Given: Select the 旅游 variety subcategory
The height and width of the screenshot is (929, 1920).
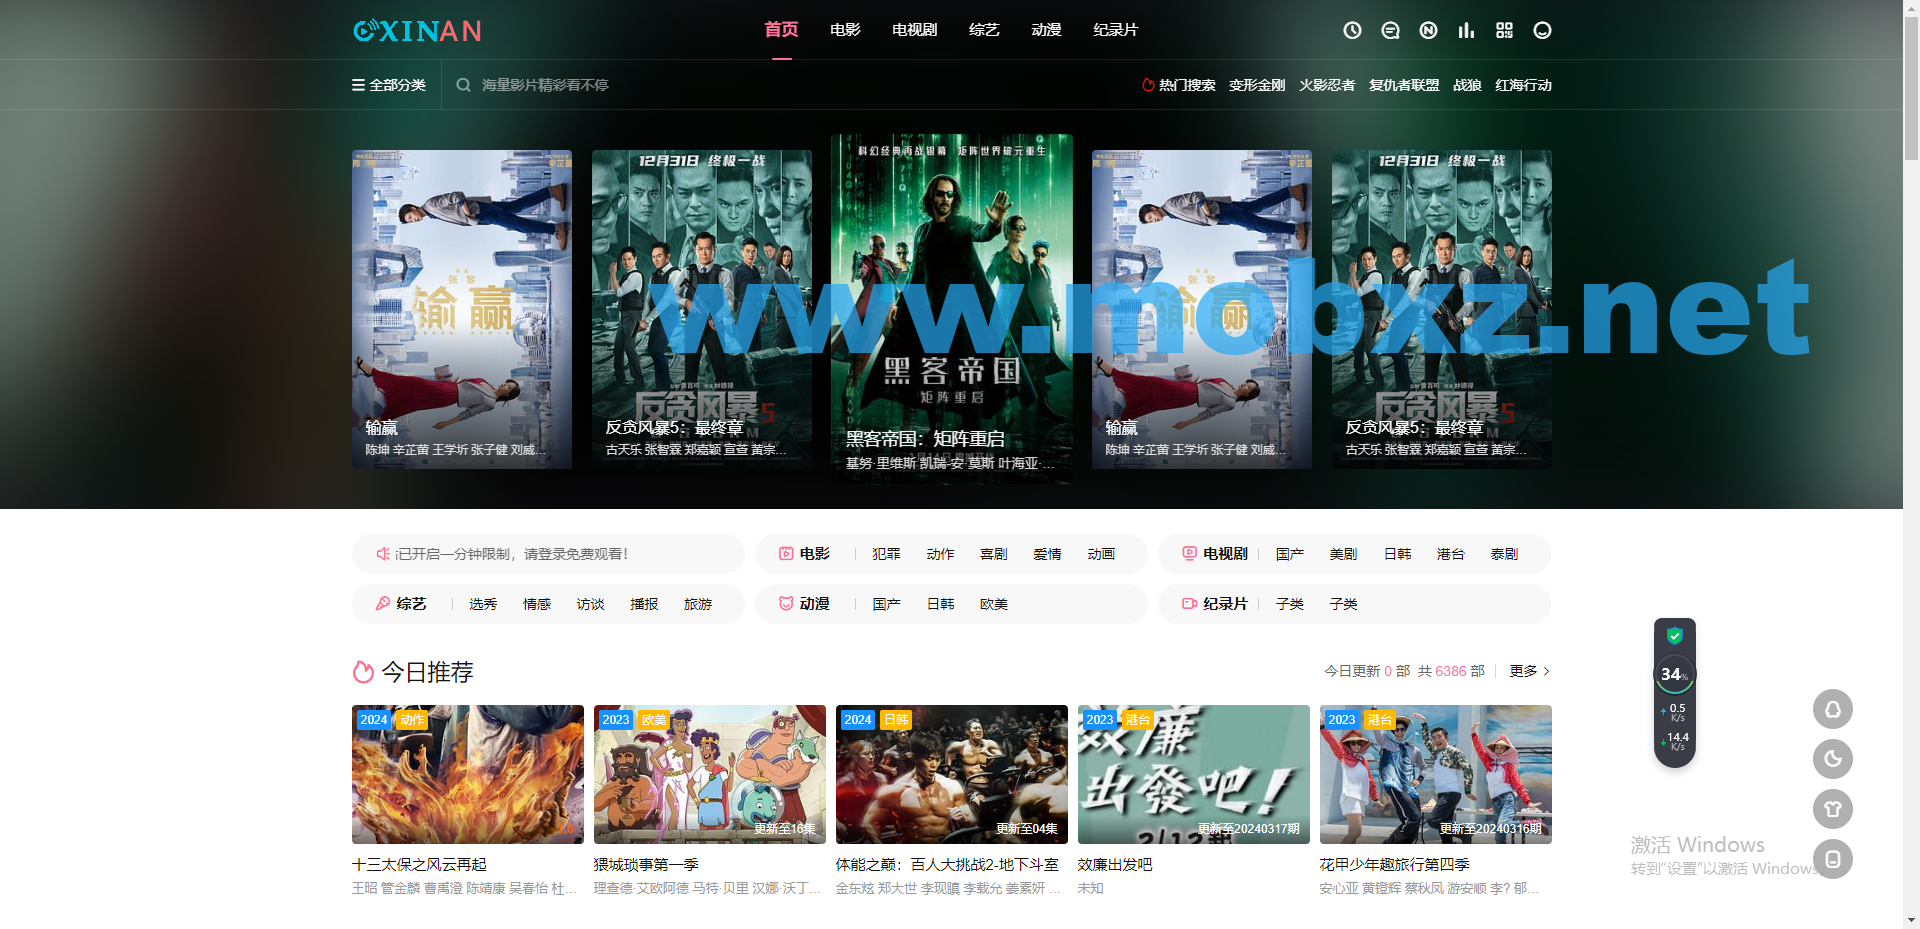Looking at the screenshot, I should [x=698, y=604].
